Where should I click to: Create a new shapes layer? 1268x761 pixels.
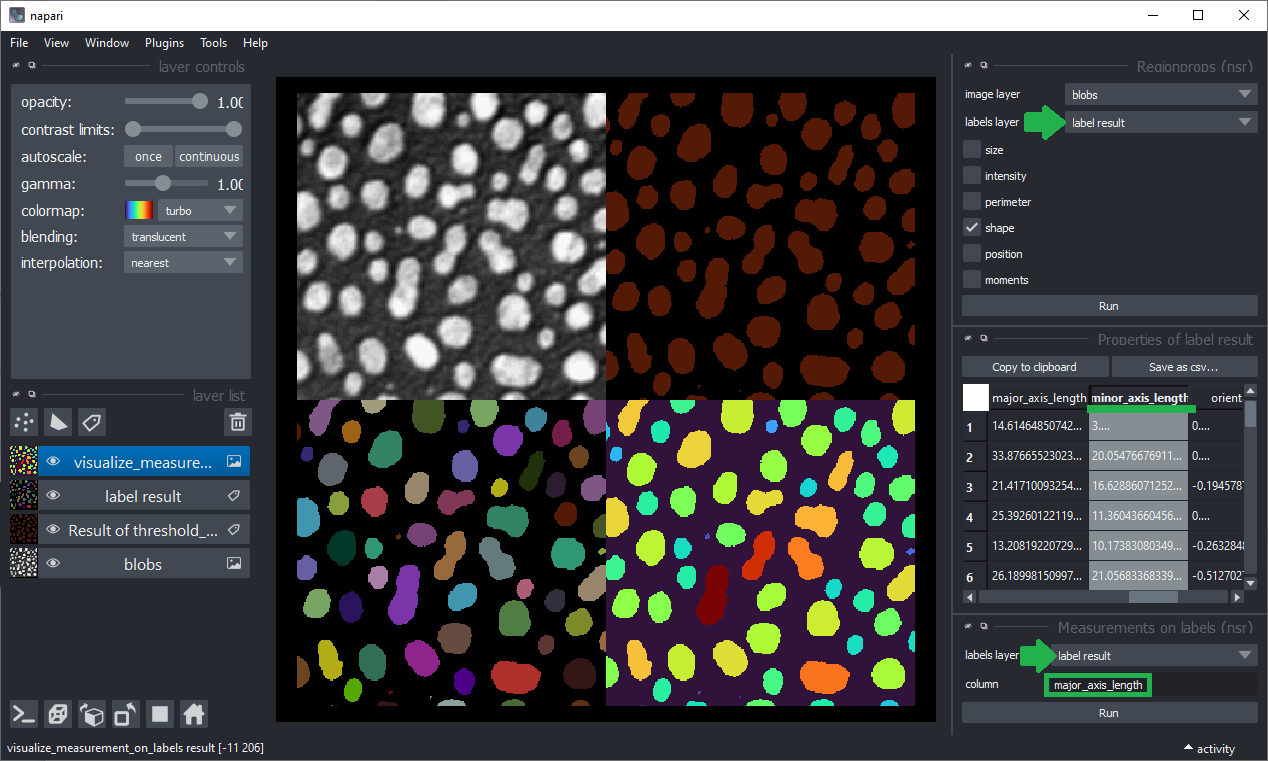coord(58,422)
